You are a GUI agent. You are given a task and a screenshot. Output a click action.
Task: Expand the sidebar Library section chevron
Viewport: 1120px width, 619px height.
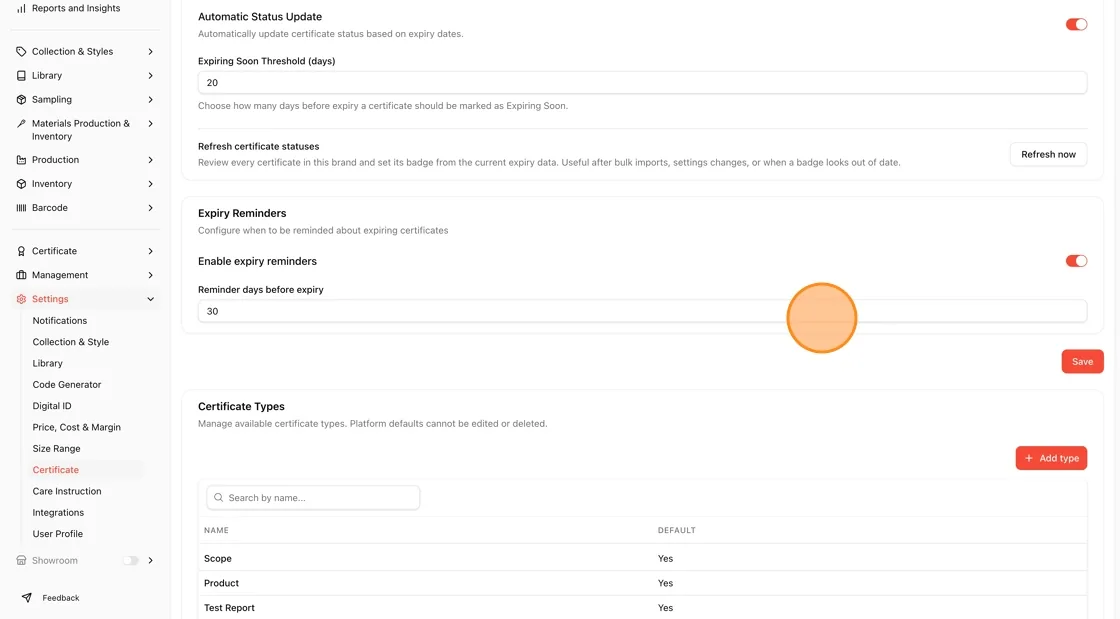tap(150, 76)
